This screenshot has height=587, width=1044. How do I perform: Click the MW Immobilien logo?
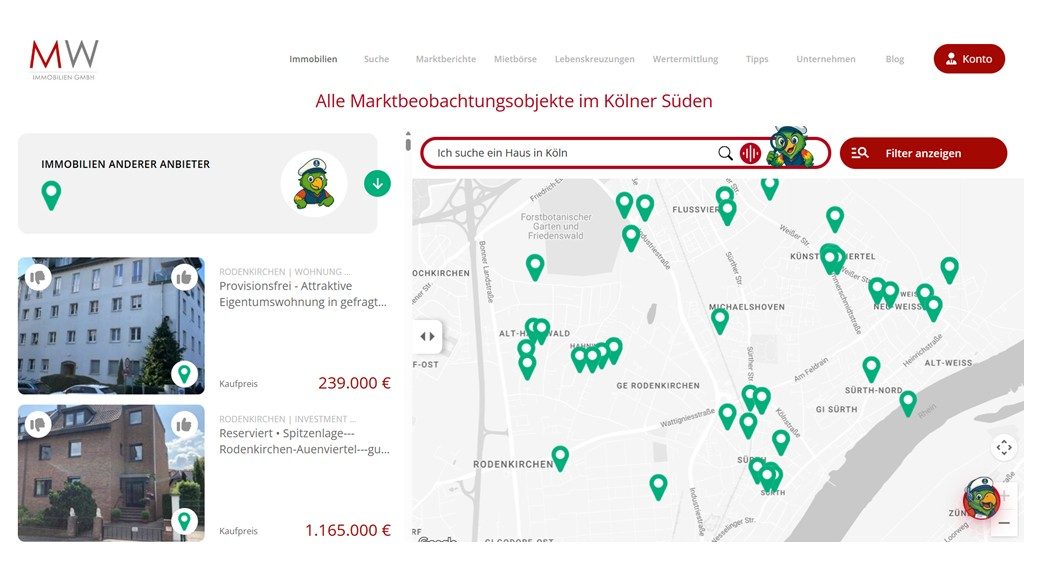(64, 59)
